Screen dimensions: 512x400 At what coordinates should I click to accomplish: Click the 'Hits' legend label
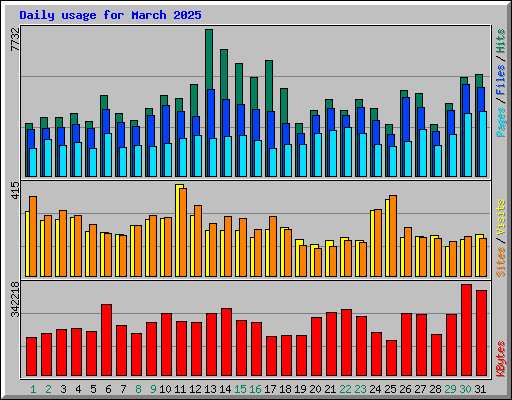500,41
